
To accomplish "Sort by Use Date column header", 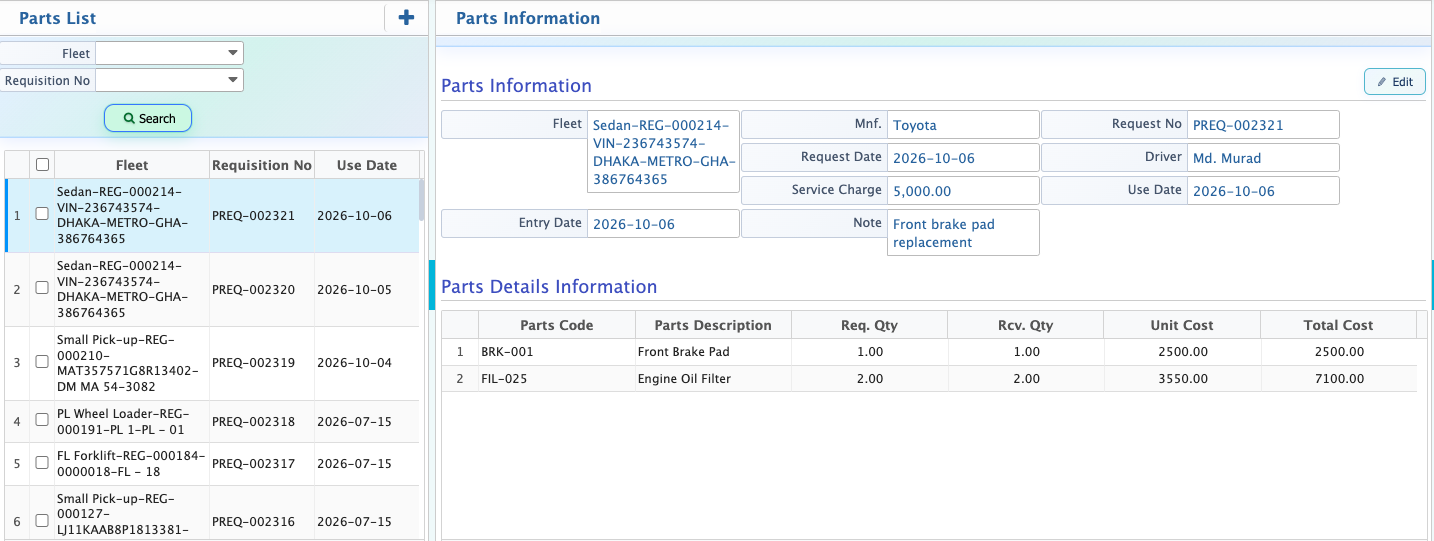I will coord(367,165).
